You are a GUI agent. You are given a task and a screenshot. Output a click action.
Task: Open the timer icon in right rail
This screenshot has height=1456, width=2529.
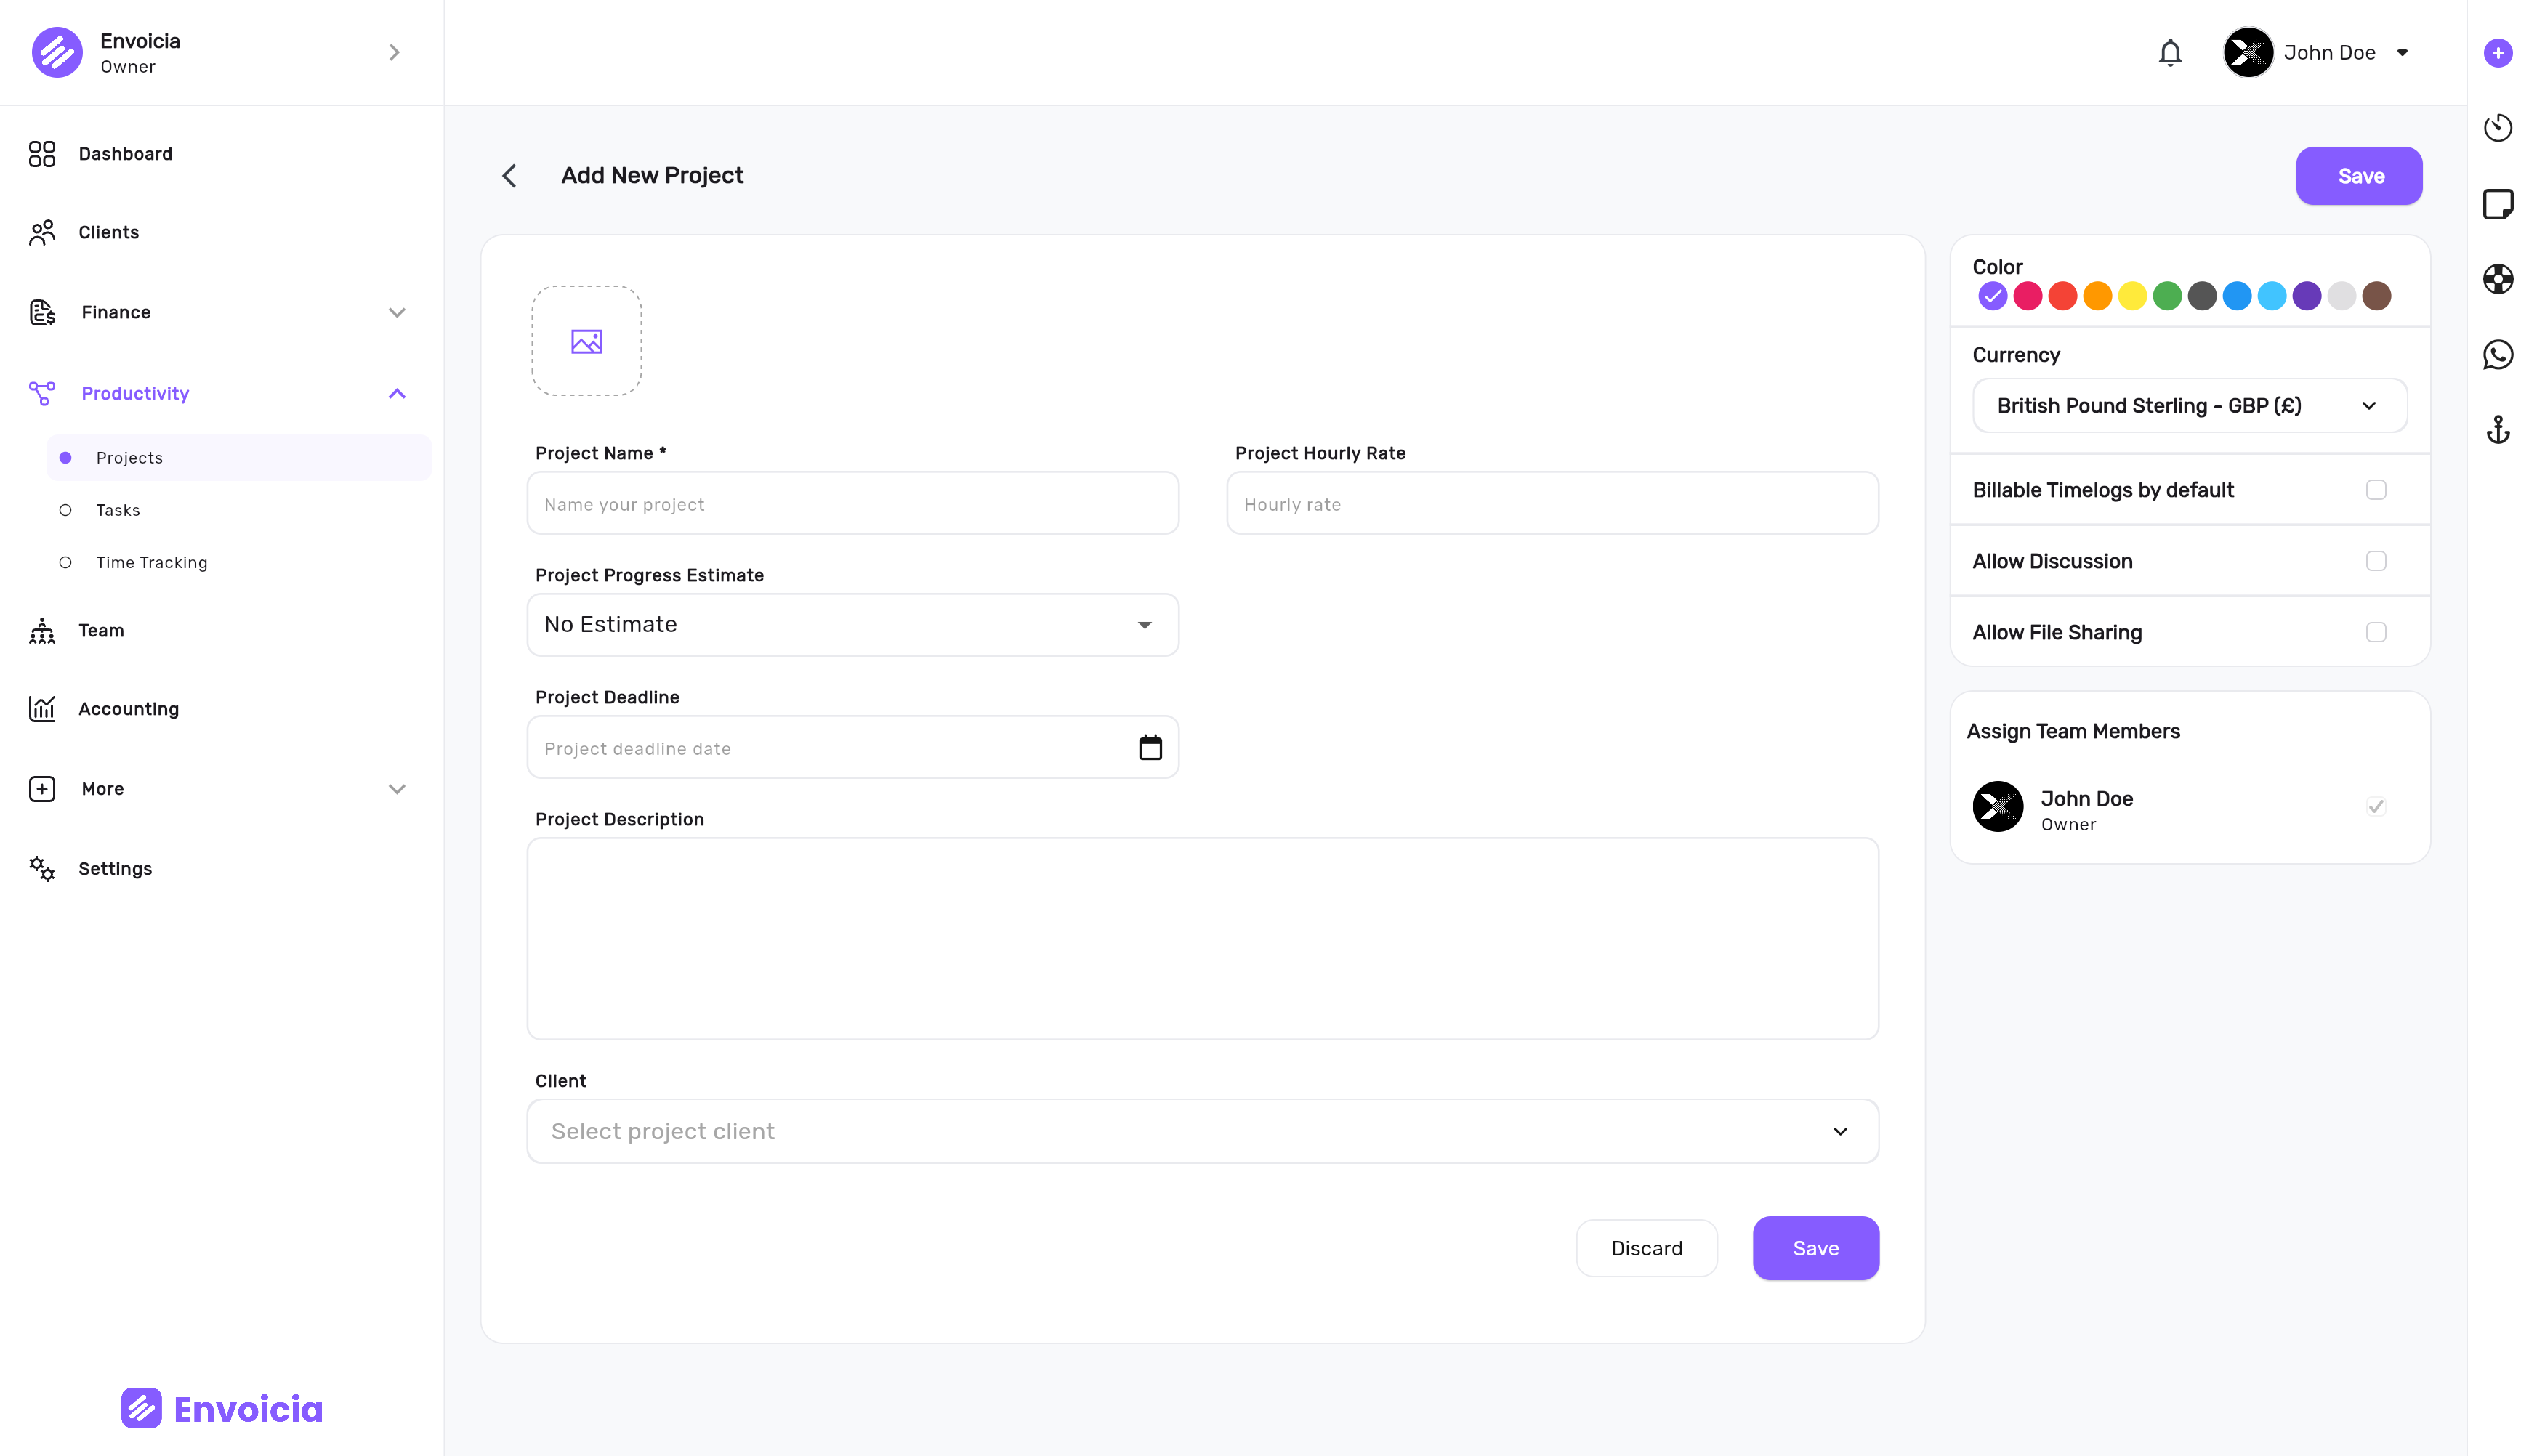pos(2497,128)
